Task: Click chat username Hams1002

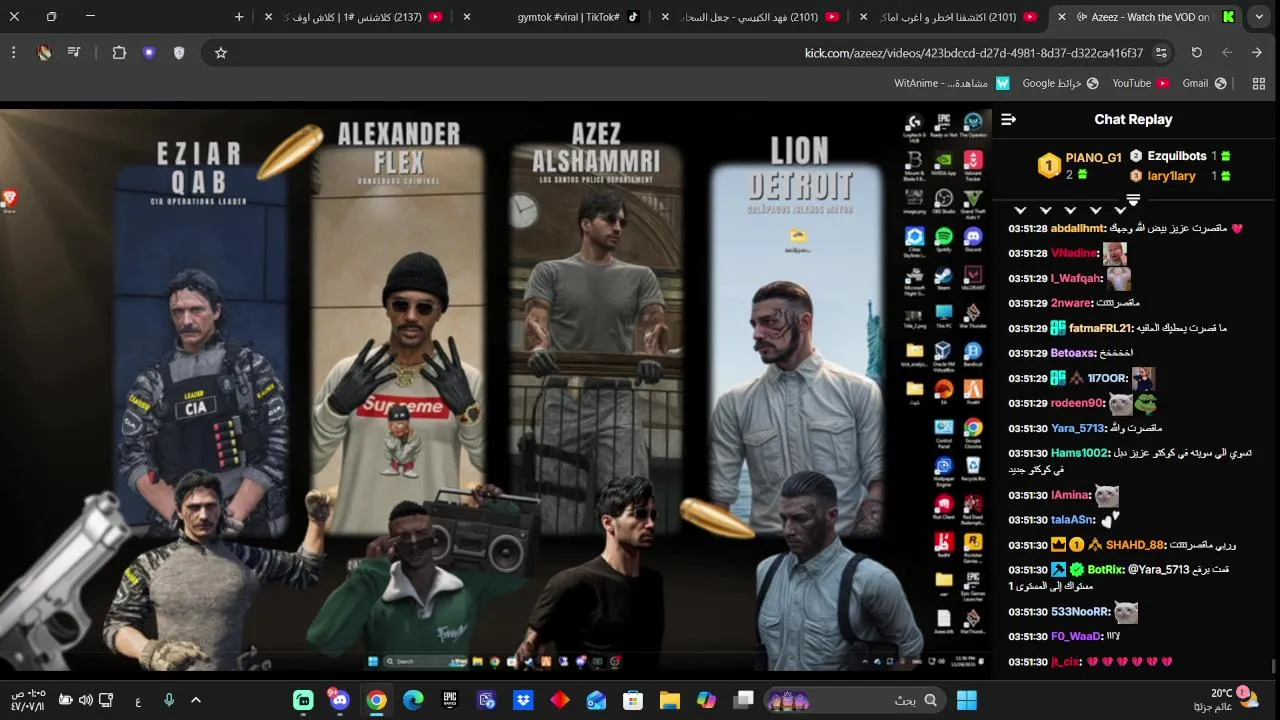Action: point(1080,453)
